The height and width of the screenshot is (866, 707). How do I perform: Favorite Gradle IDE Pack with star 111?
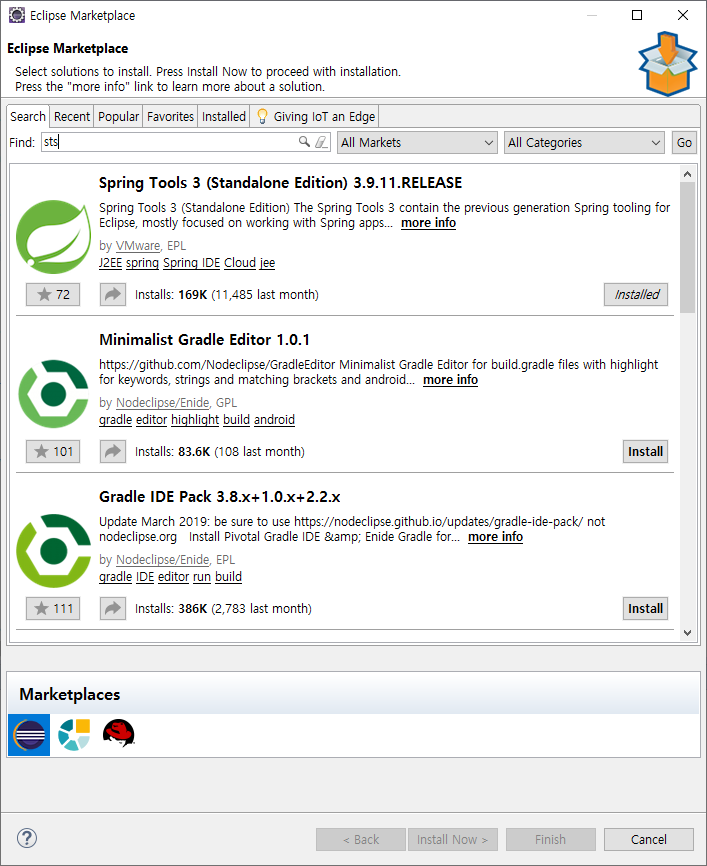coord(53,608)
